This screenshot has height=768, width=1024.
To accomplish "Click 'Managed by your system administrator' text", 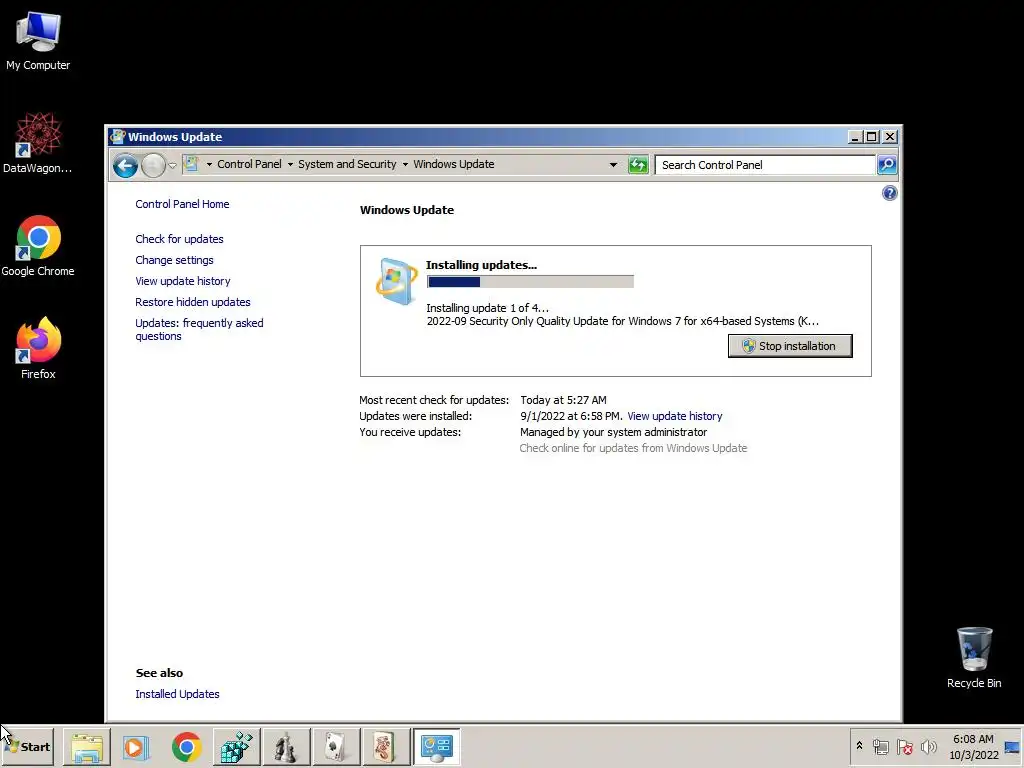I will (x=613, y=432).
